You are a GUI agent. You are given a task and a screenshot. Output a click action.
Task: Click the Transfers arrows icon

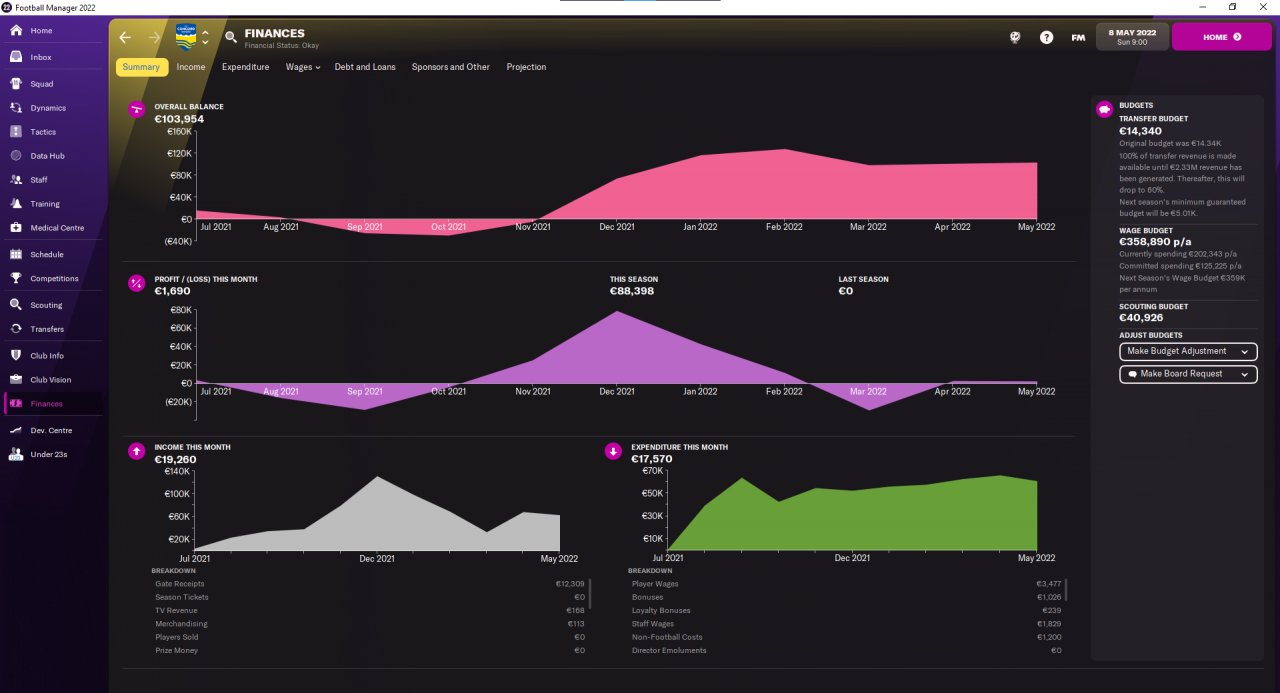(16, 329)
